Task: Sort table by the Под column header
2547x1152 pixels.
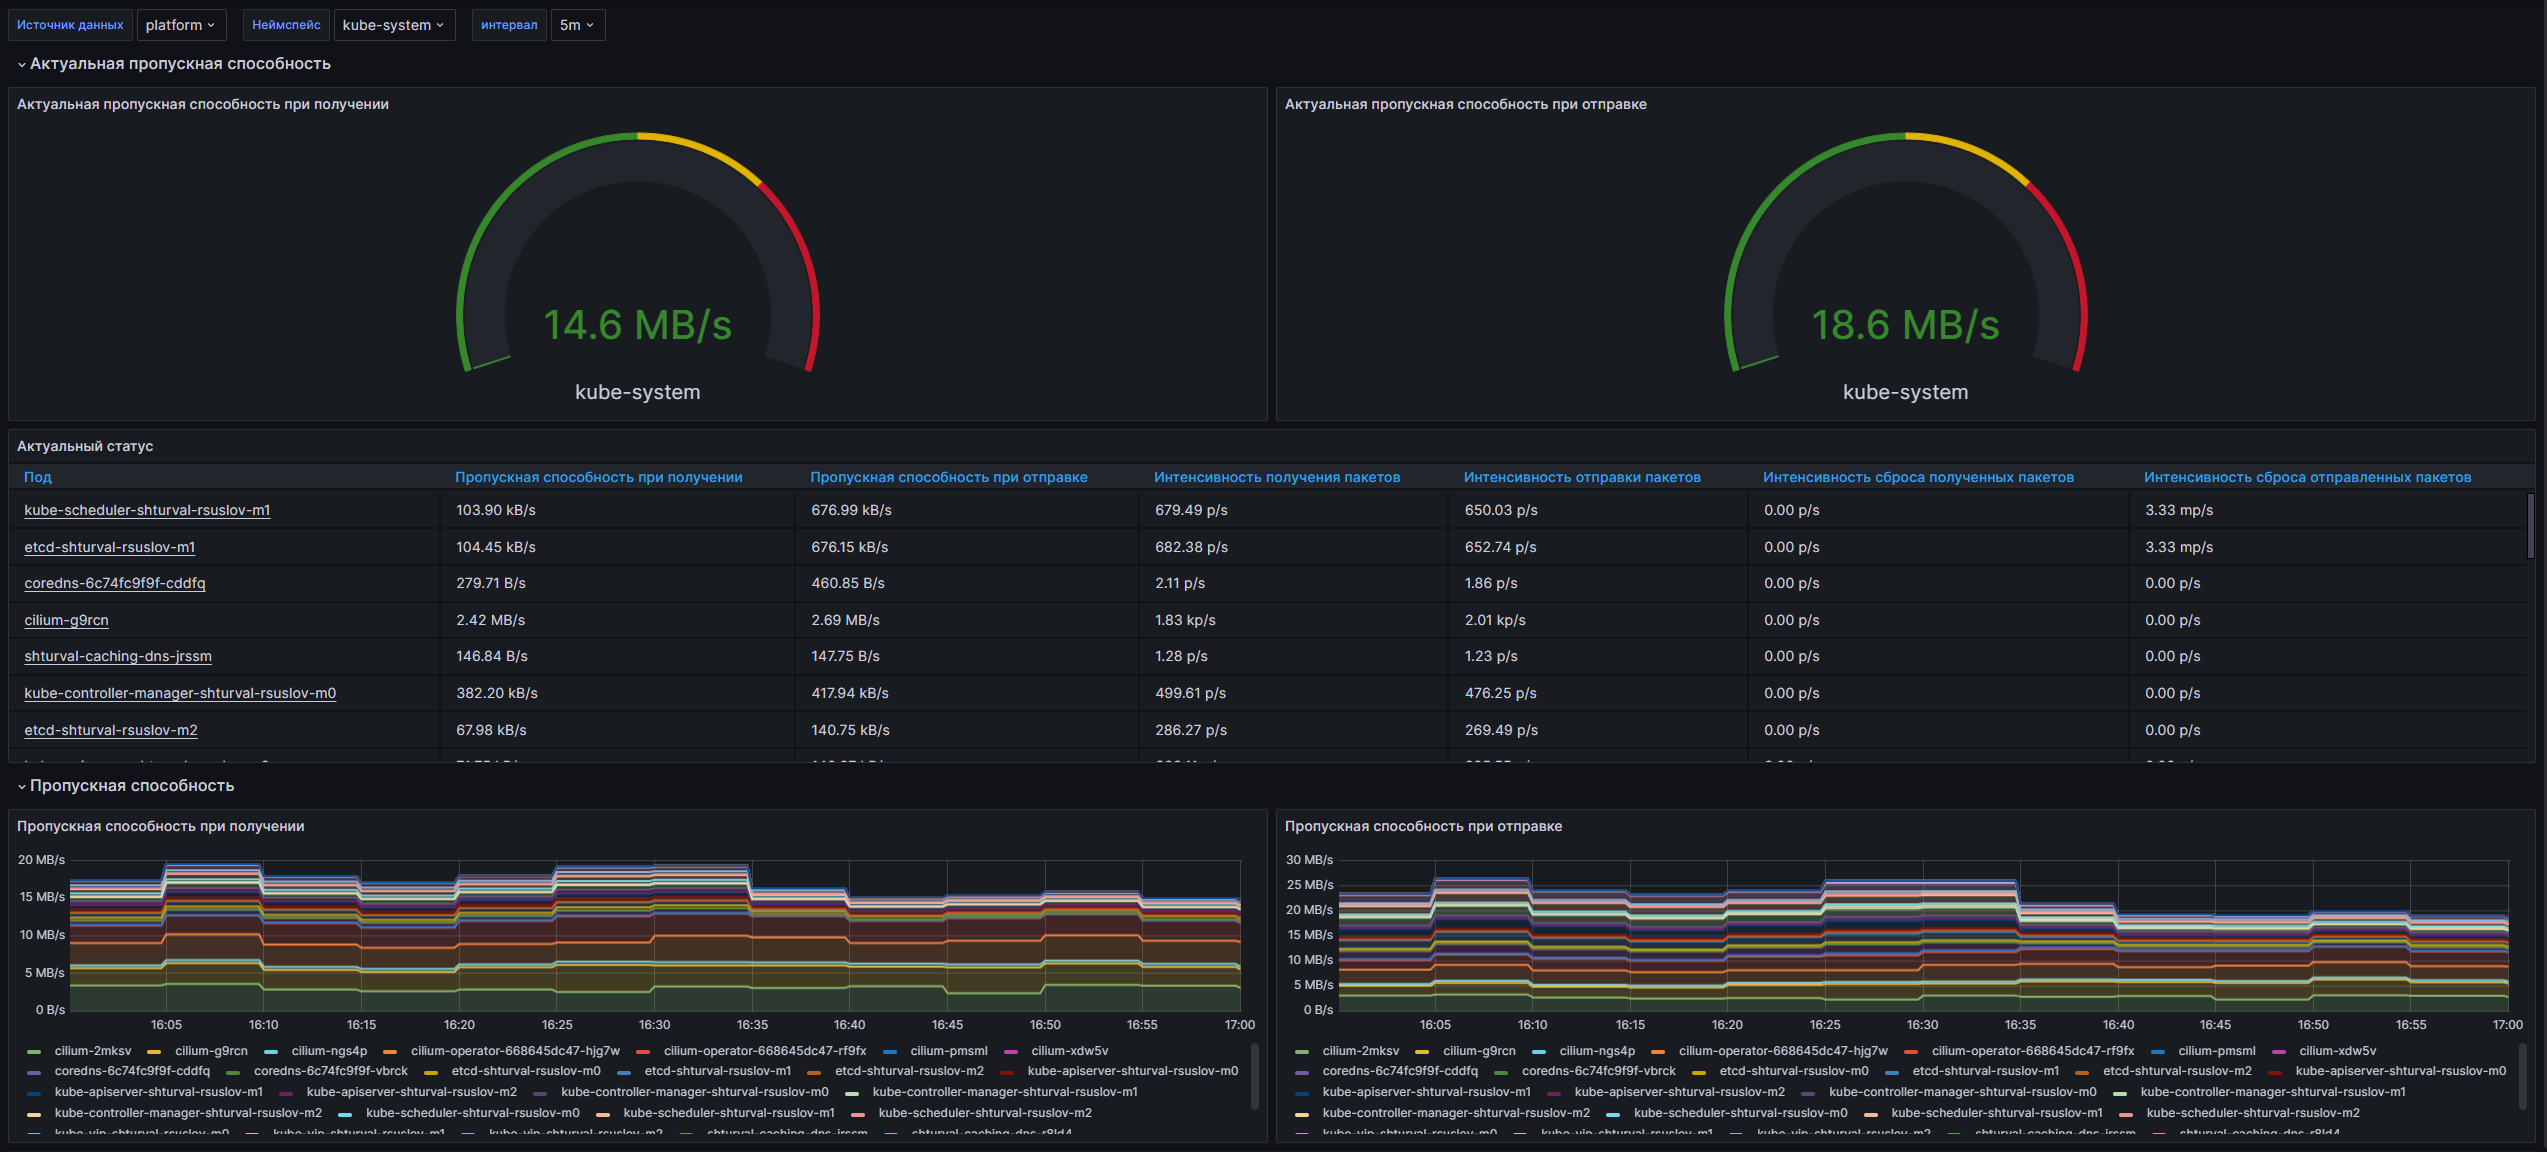Action: click(38, 477)
